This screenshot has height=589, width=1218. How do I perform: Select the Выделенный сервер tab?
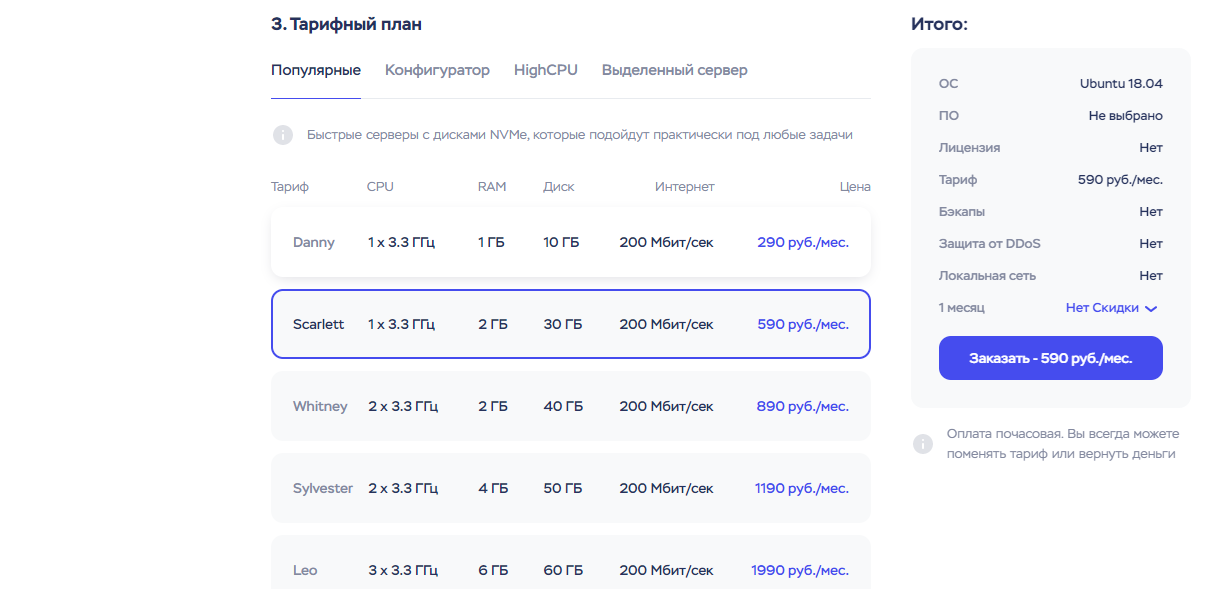(674, 70)
